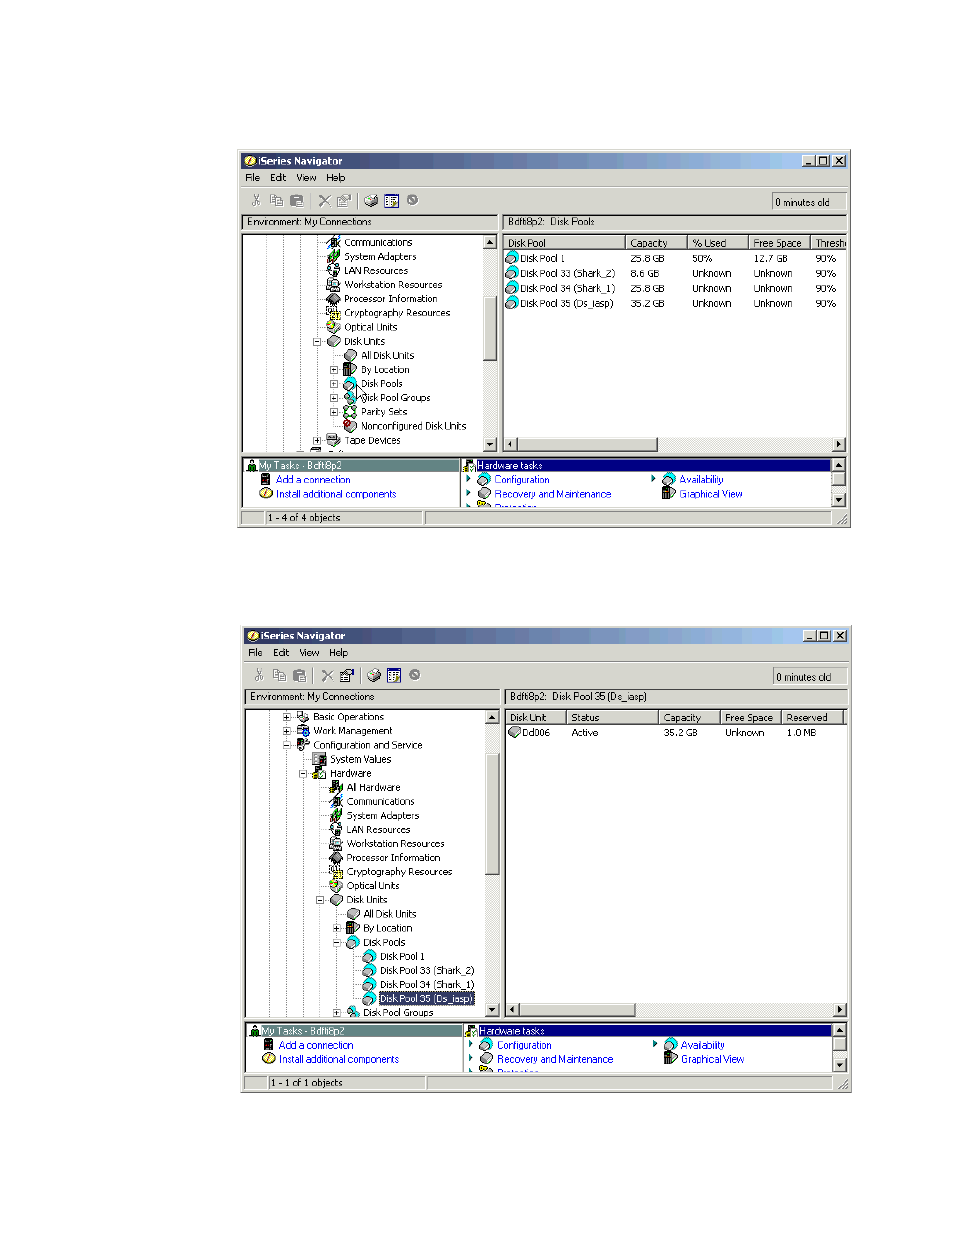Viewport: 954px width, 1235px height.
Task: Click the Delete X icon in the Disk Pool 35 window toolbar
Action: [327, 675]
